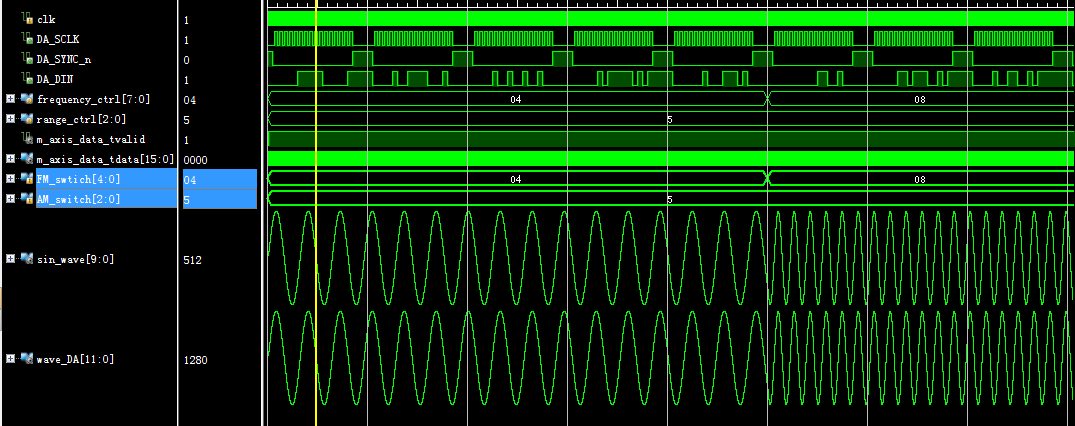
Task: Click the wave_DA bus icon
Action: coord(26,359)
